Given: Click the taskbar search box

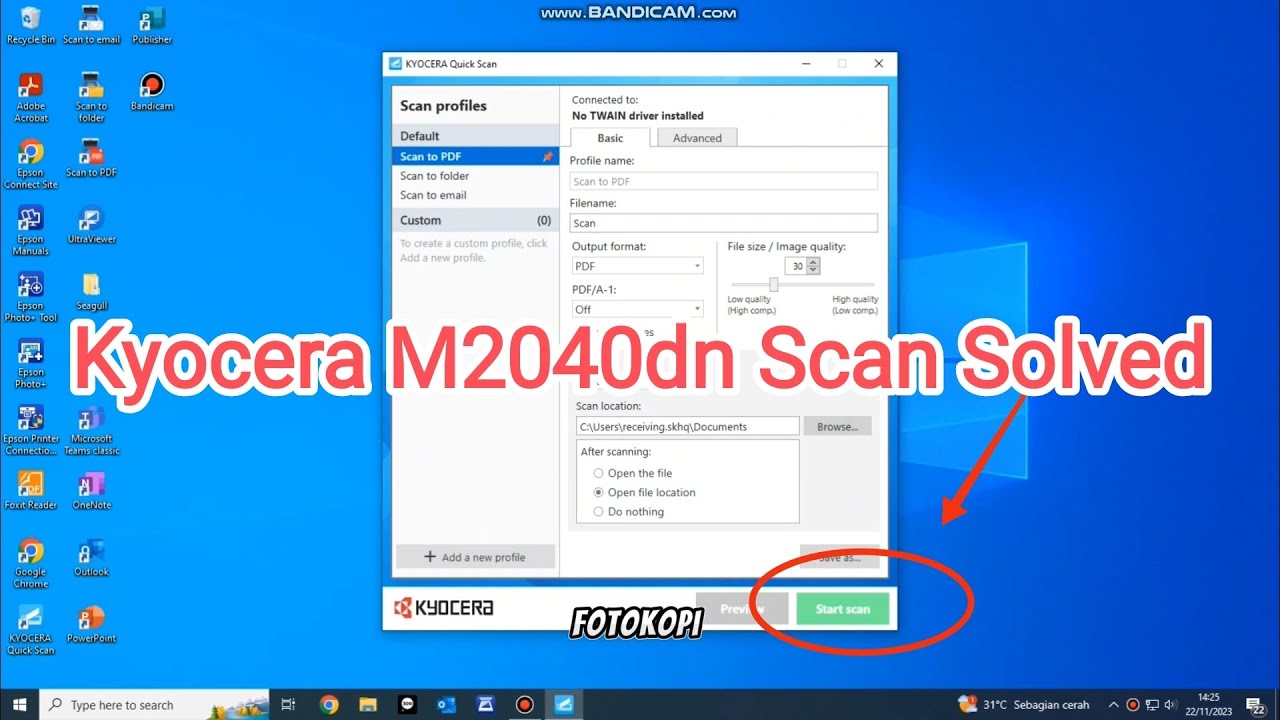Looking at the screenshot, I should pos(154,705).
